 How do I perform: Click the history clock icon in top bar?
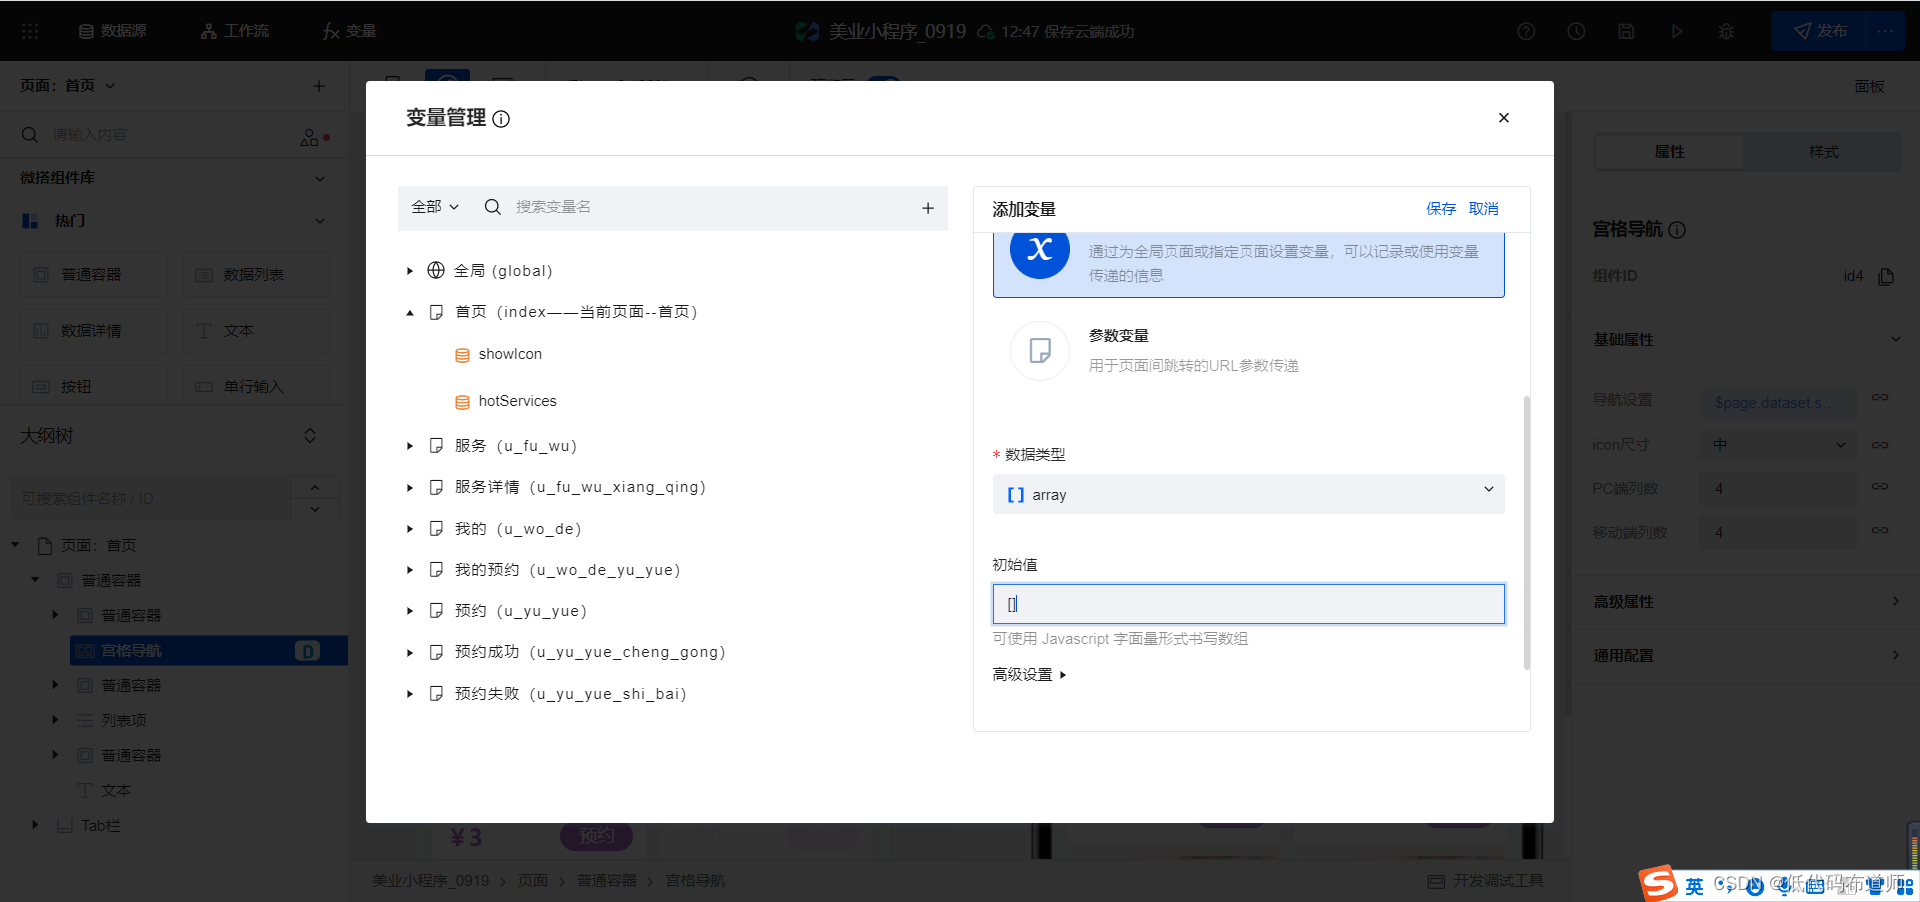point(1576,31)
